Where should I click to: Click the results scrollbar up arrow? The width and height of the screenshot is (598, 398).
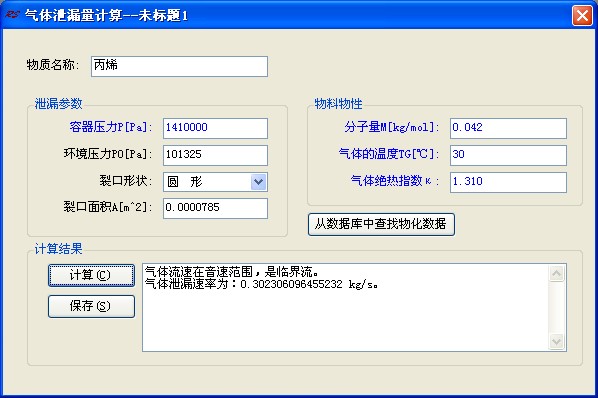tap(556, 273)
